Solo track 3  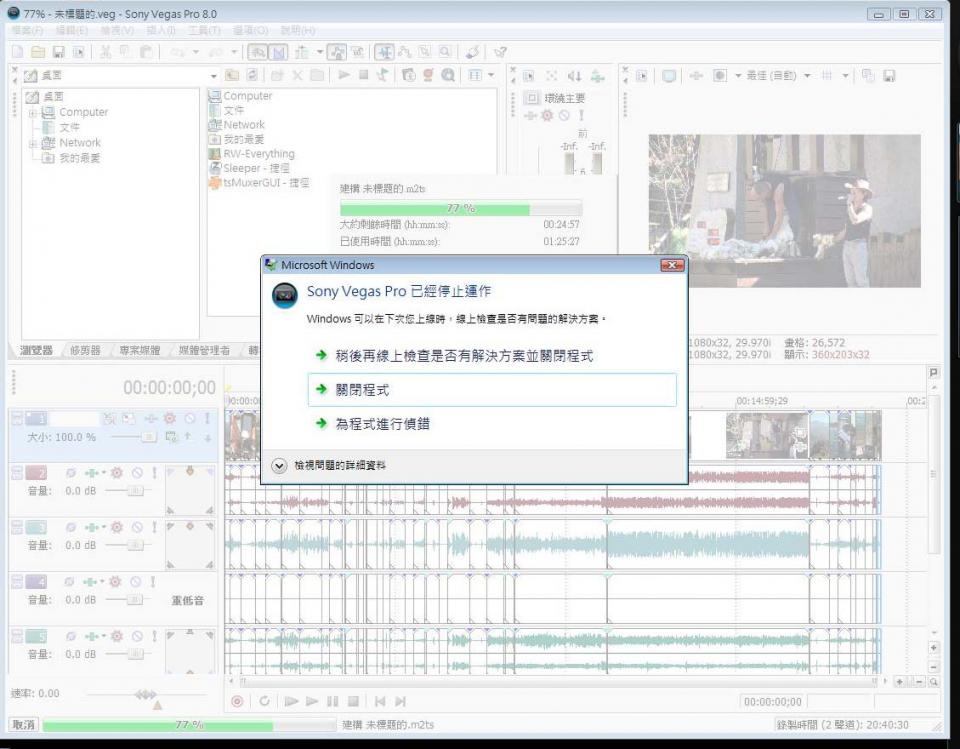click(x=155, y=526)
